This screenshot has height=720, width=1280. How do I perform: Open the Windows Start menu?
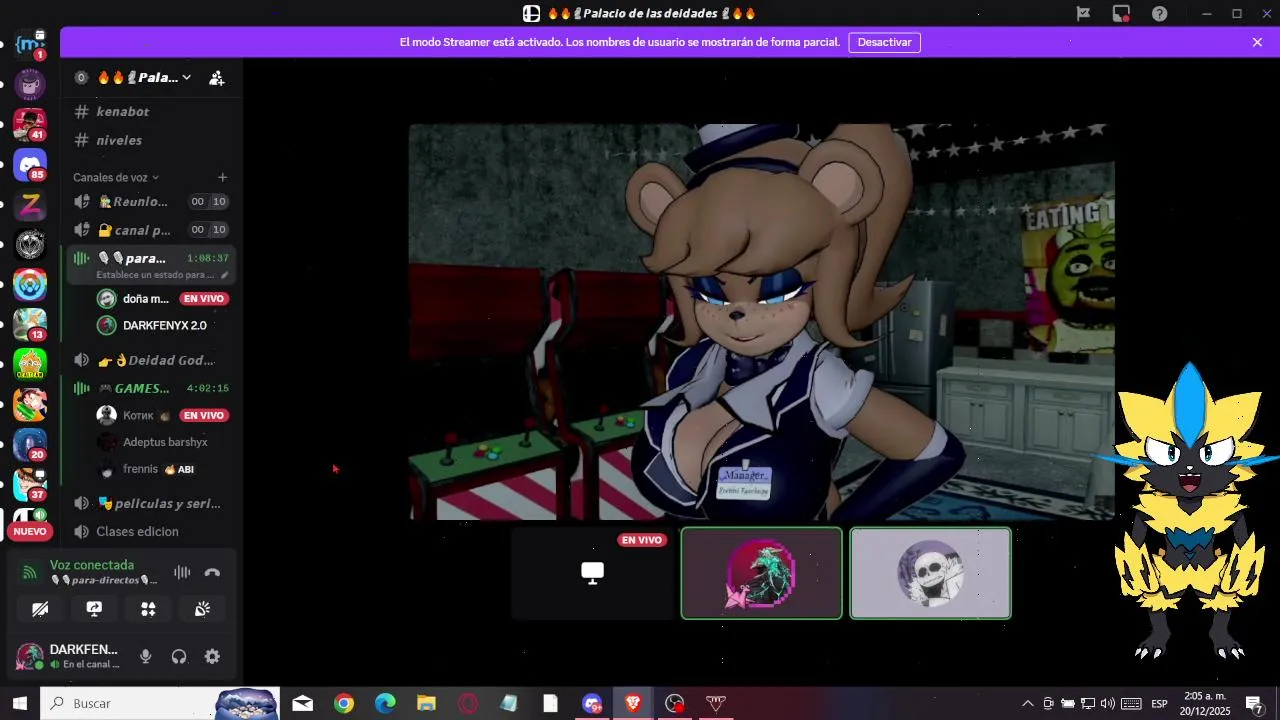[20, 704]
